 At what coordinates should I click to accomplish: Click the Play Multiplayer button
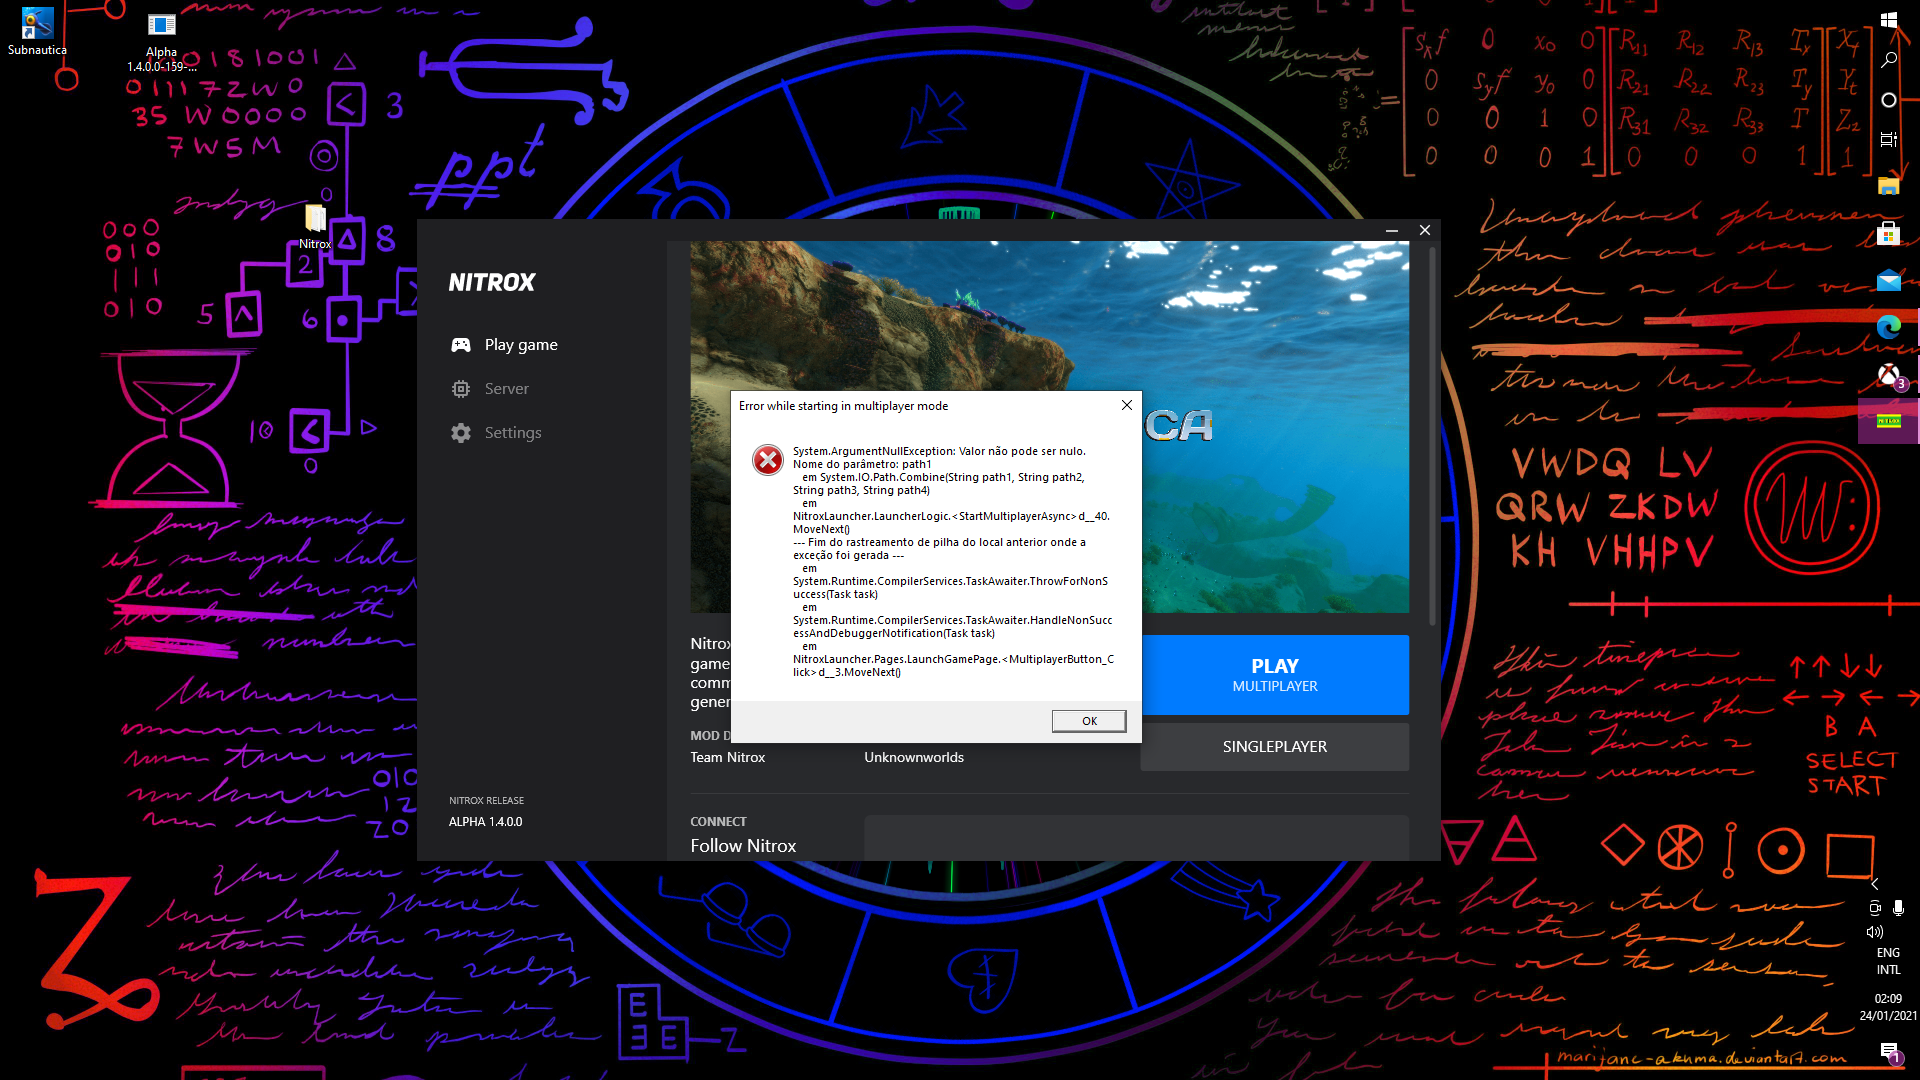pyautogui.click(x=1275, y=675)
